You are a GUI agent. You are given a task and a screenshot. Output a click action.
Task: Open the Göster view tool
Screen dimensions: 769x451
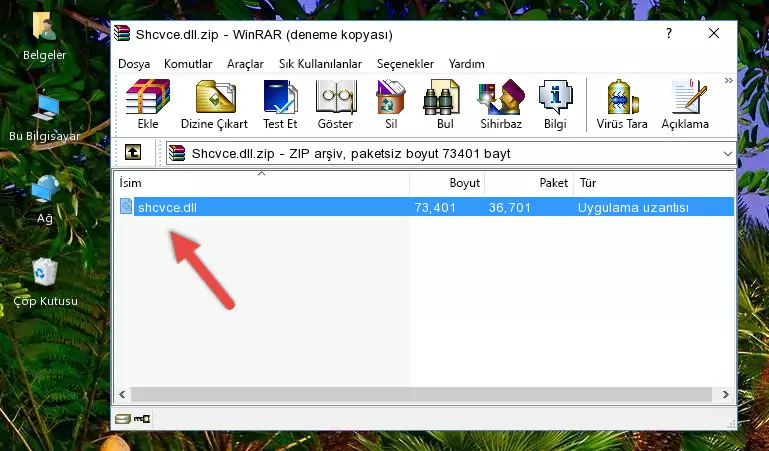point(335,104)
